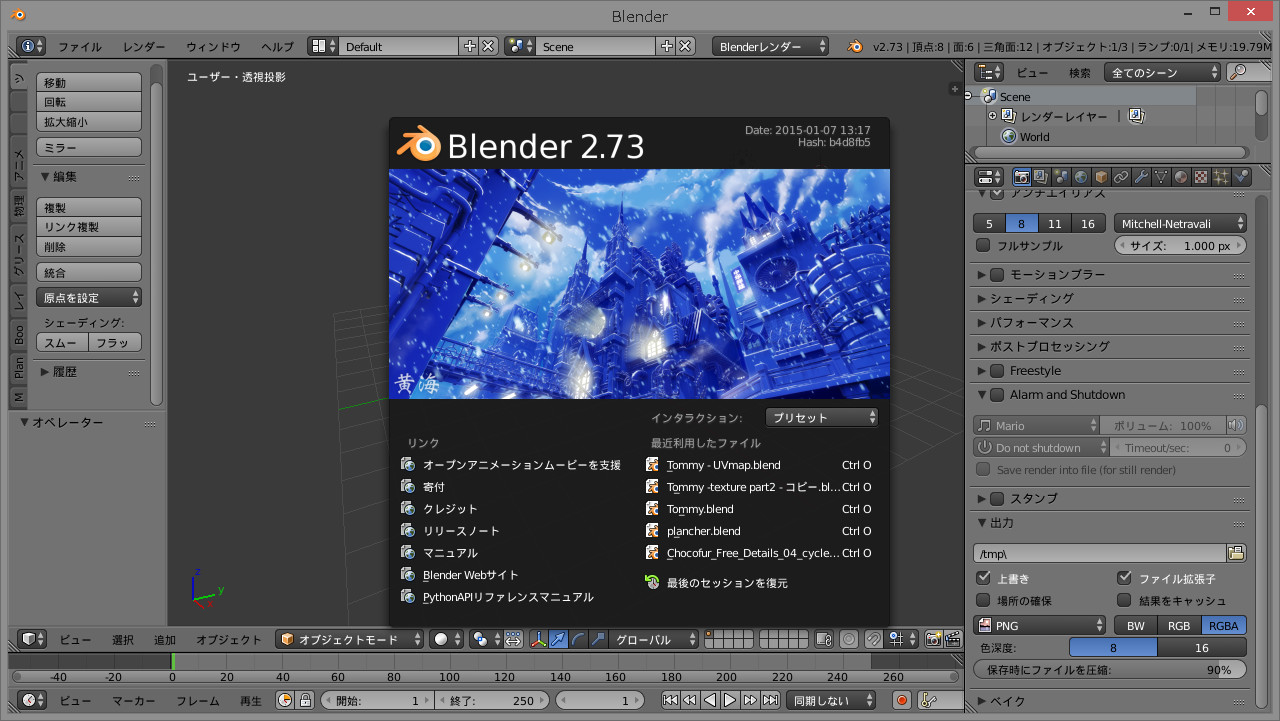Open the Scene properties tab icon

coord(1061,177)
